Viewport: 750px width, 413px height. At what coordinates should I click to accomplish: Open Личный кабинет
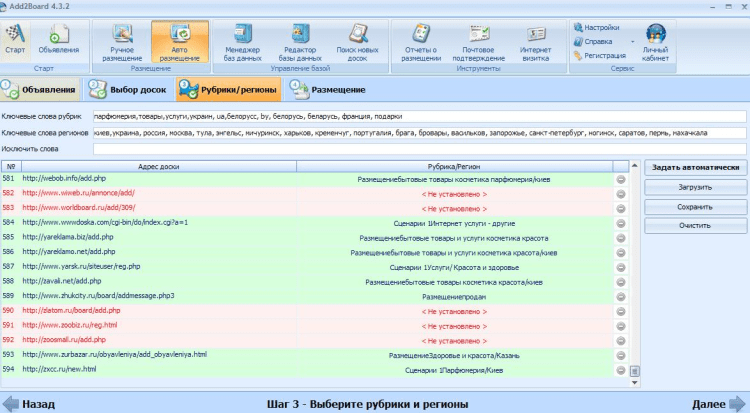[x=655, y=42]
